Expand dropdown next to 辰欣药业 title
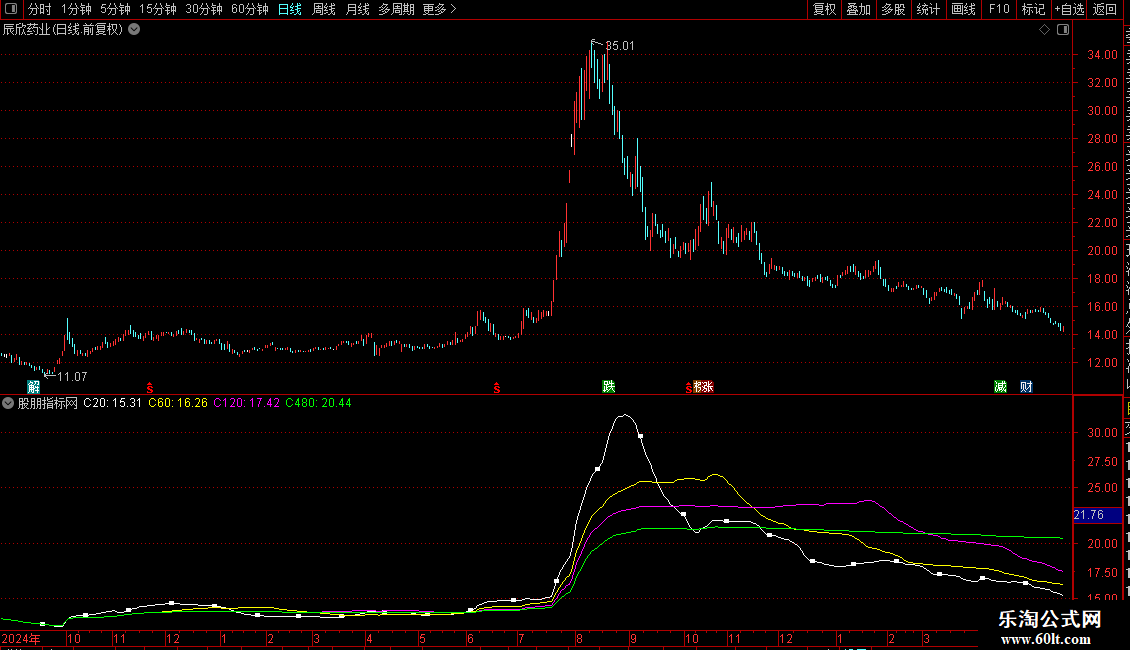This screenshot has height=650, width=1130. tap(134, 30)
